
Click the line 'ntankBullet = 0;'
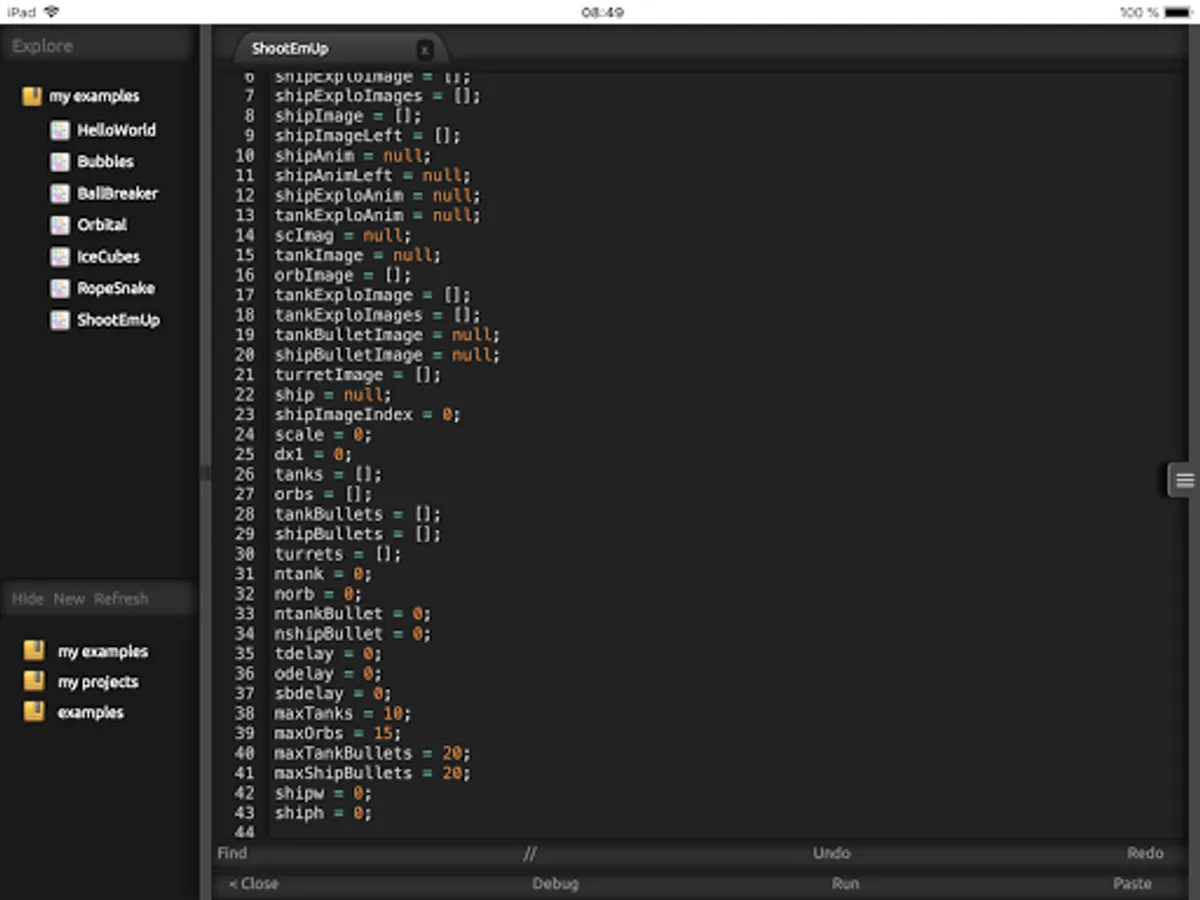tap(353, 613)
